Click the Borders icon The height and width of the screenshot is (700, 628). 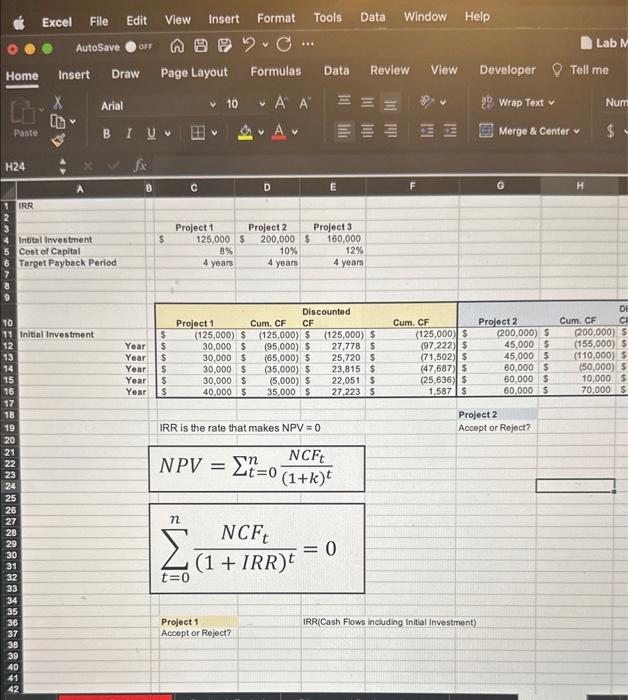198,133
